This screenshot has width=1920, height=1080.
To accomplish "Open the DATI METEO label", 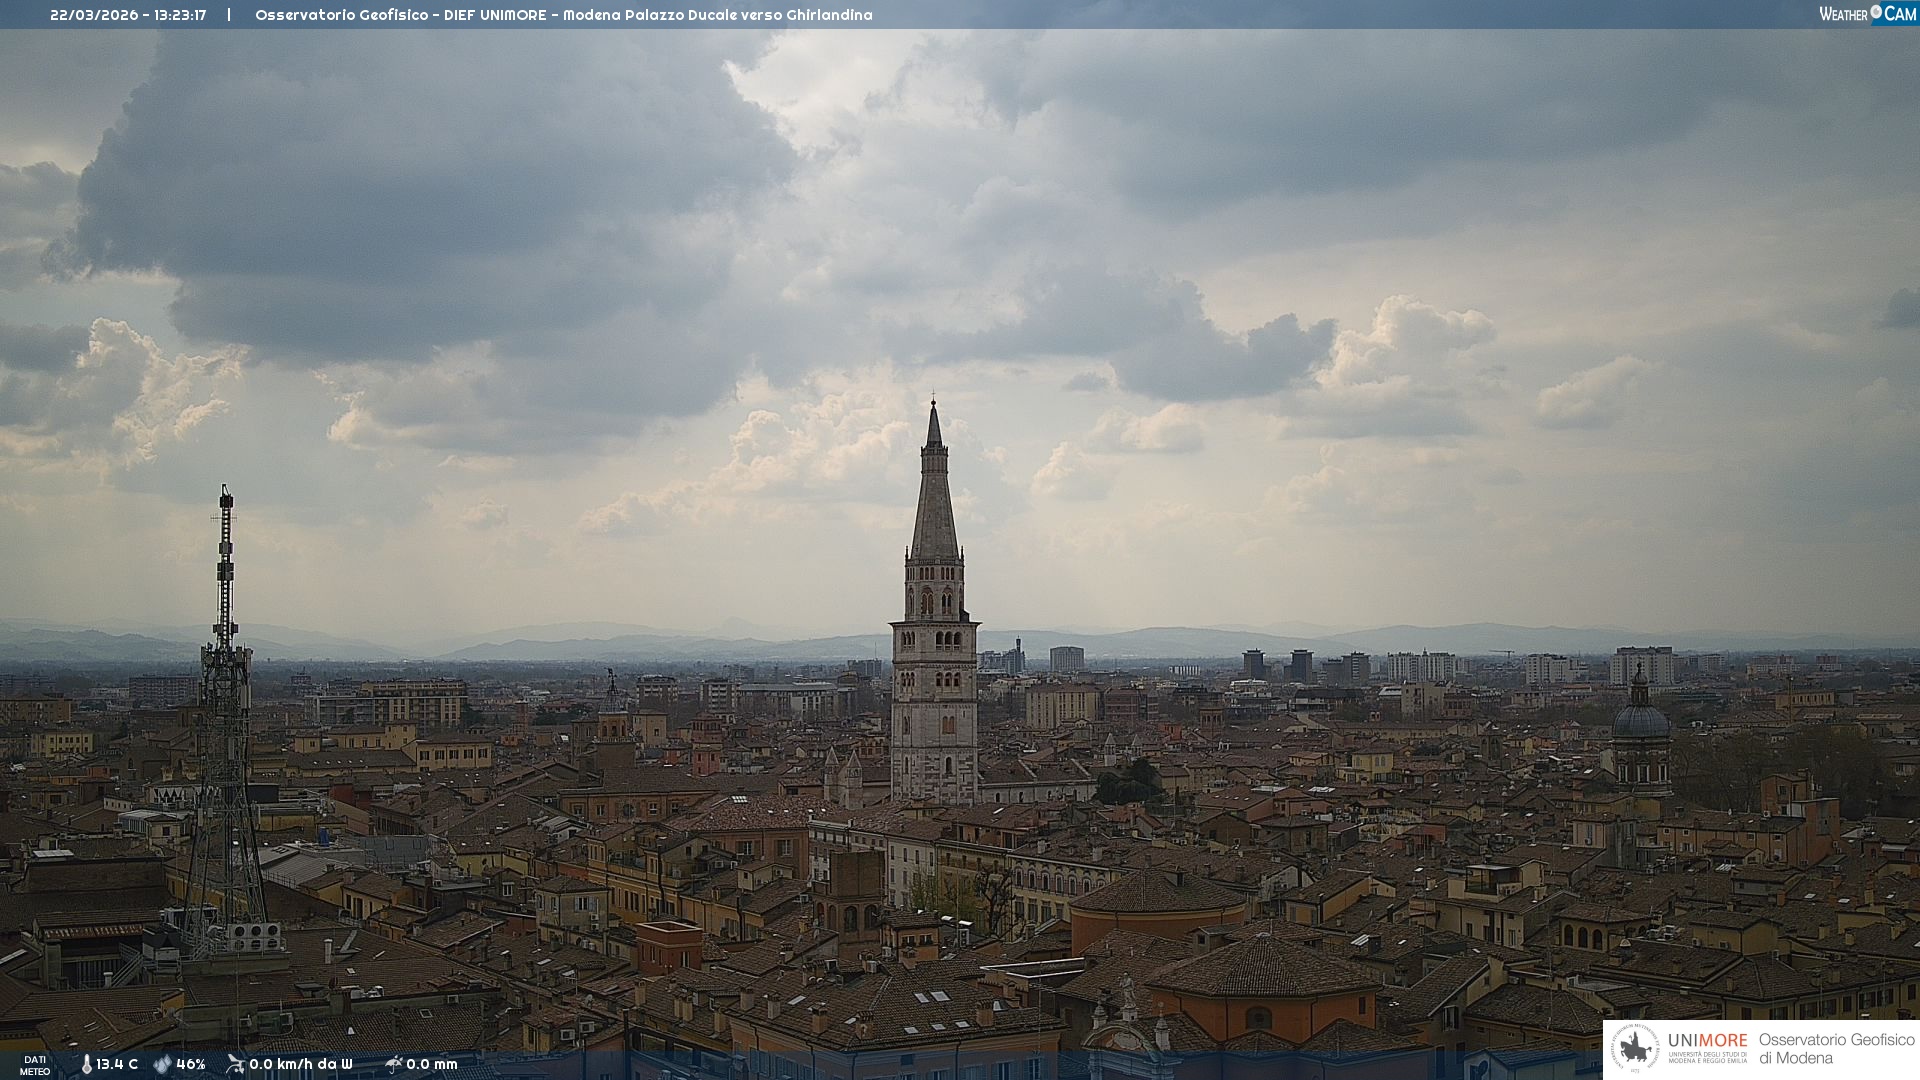I will pyautogui.click(x=35, y=1065).
